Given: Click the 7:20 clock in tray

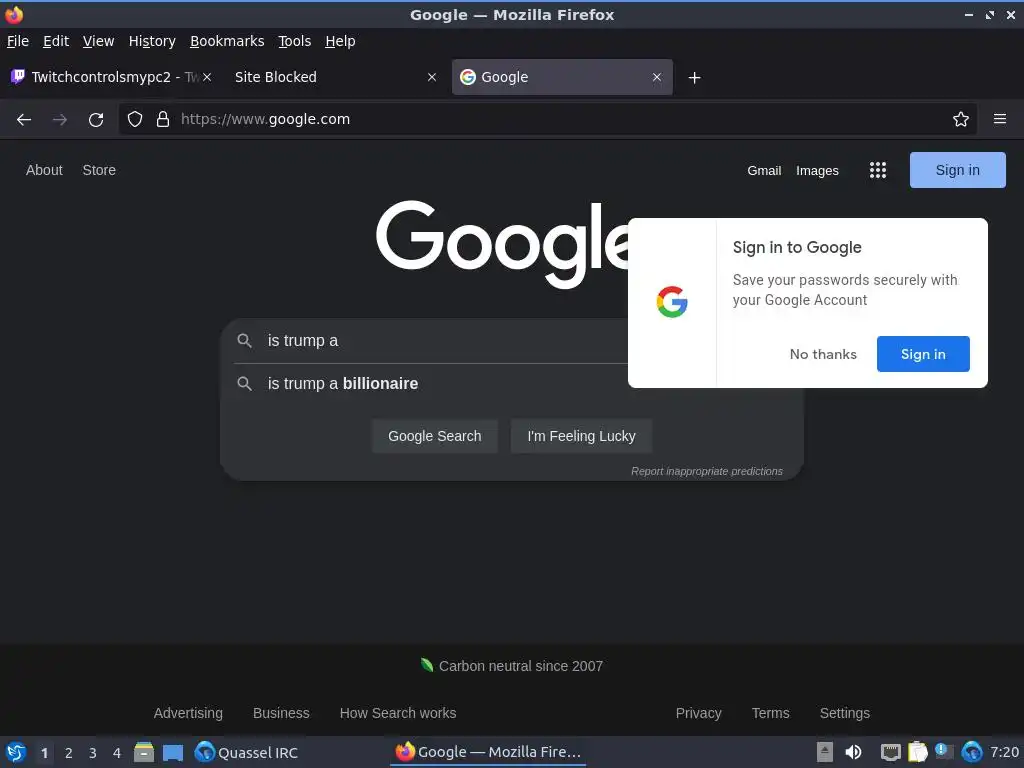Looking at the screenshot, I should pyautogui.click(x=1004, y=752).
